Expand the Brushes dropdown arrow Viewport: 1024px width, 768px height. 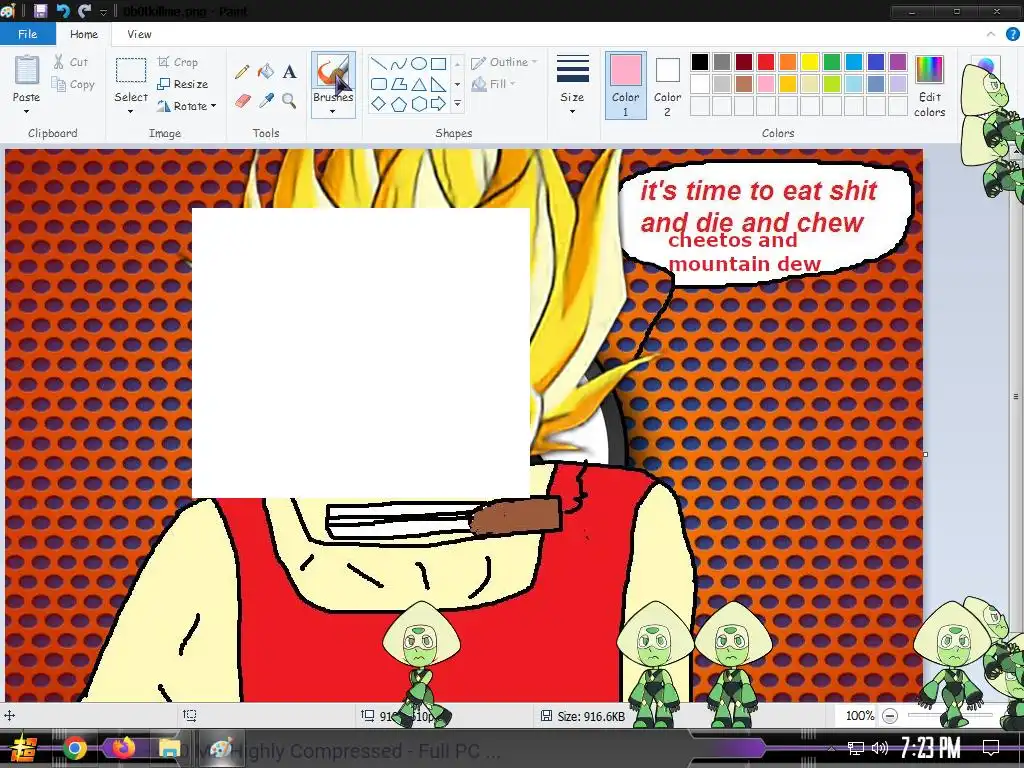(x=332, y=111)
